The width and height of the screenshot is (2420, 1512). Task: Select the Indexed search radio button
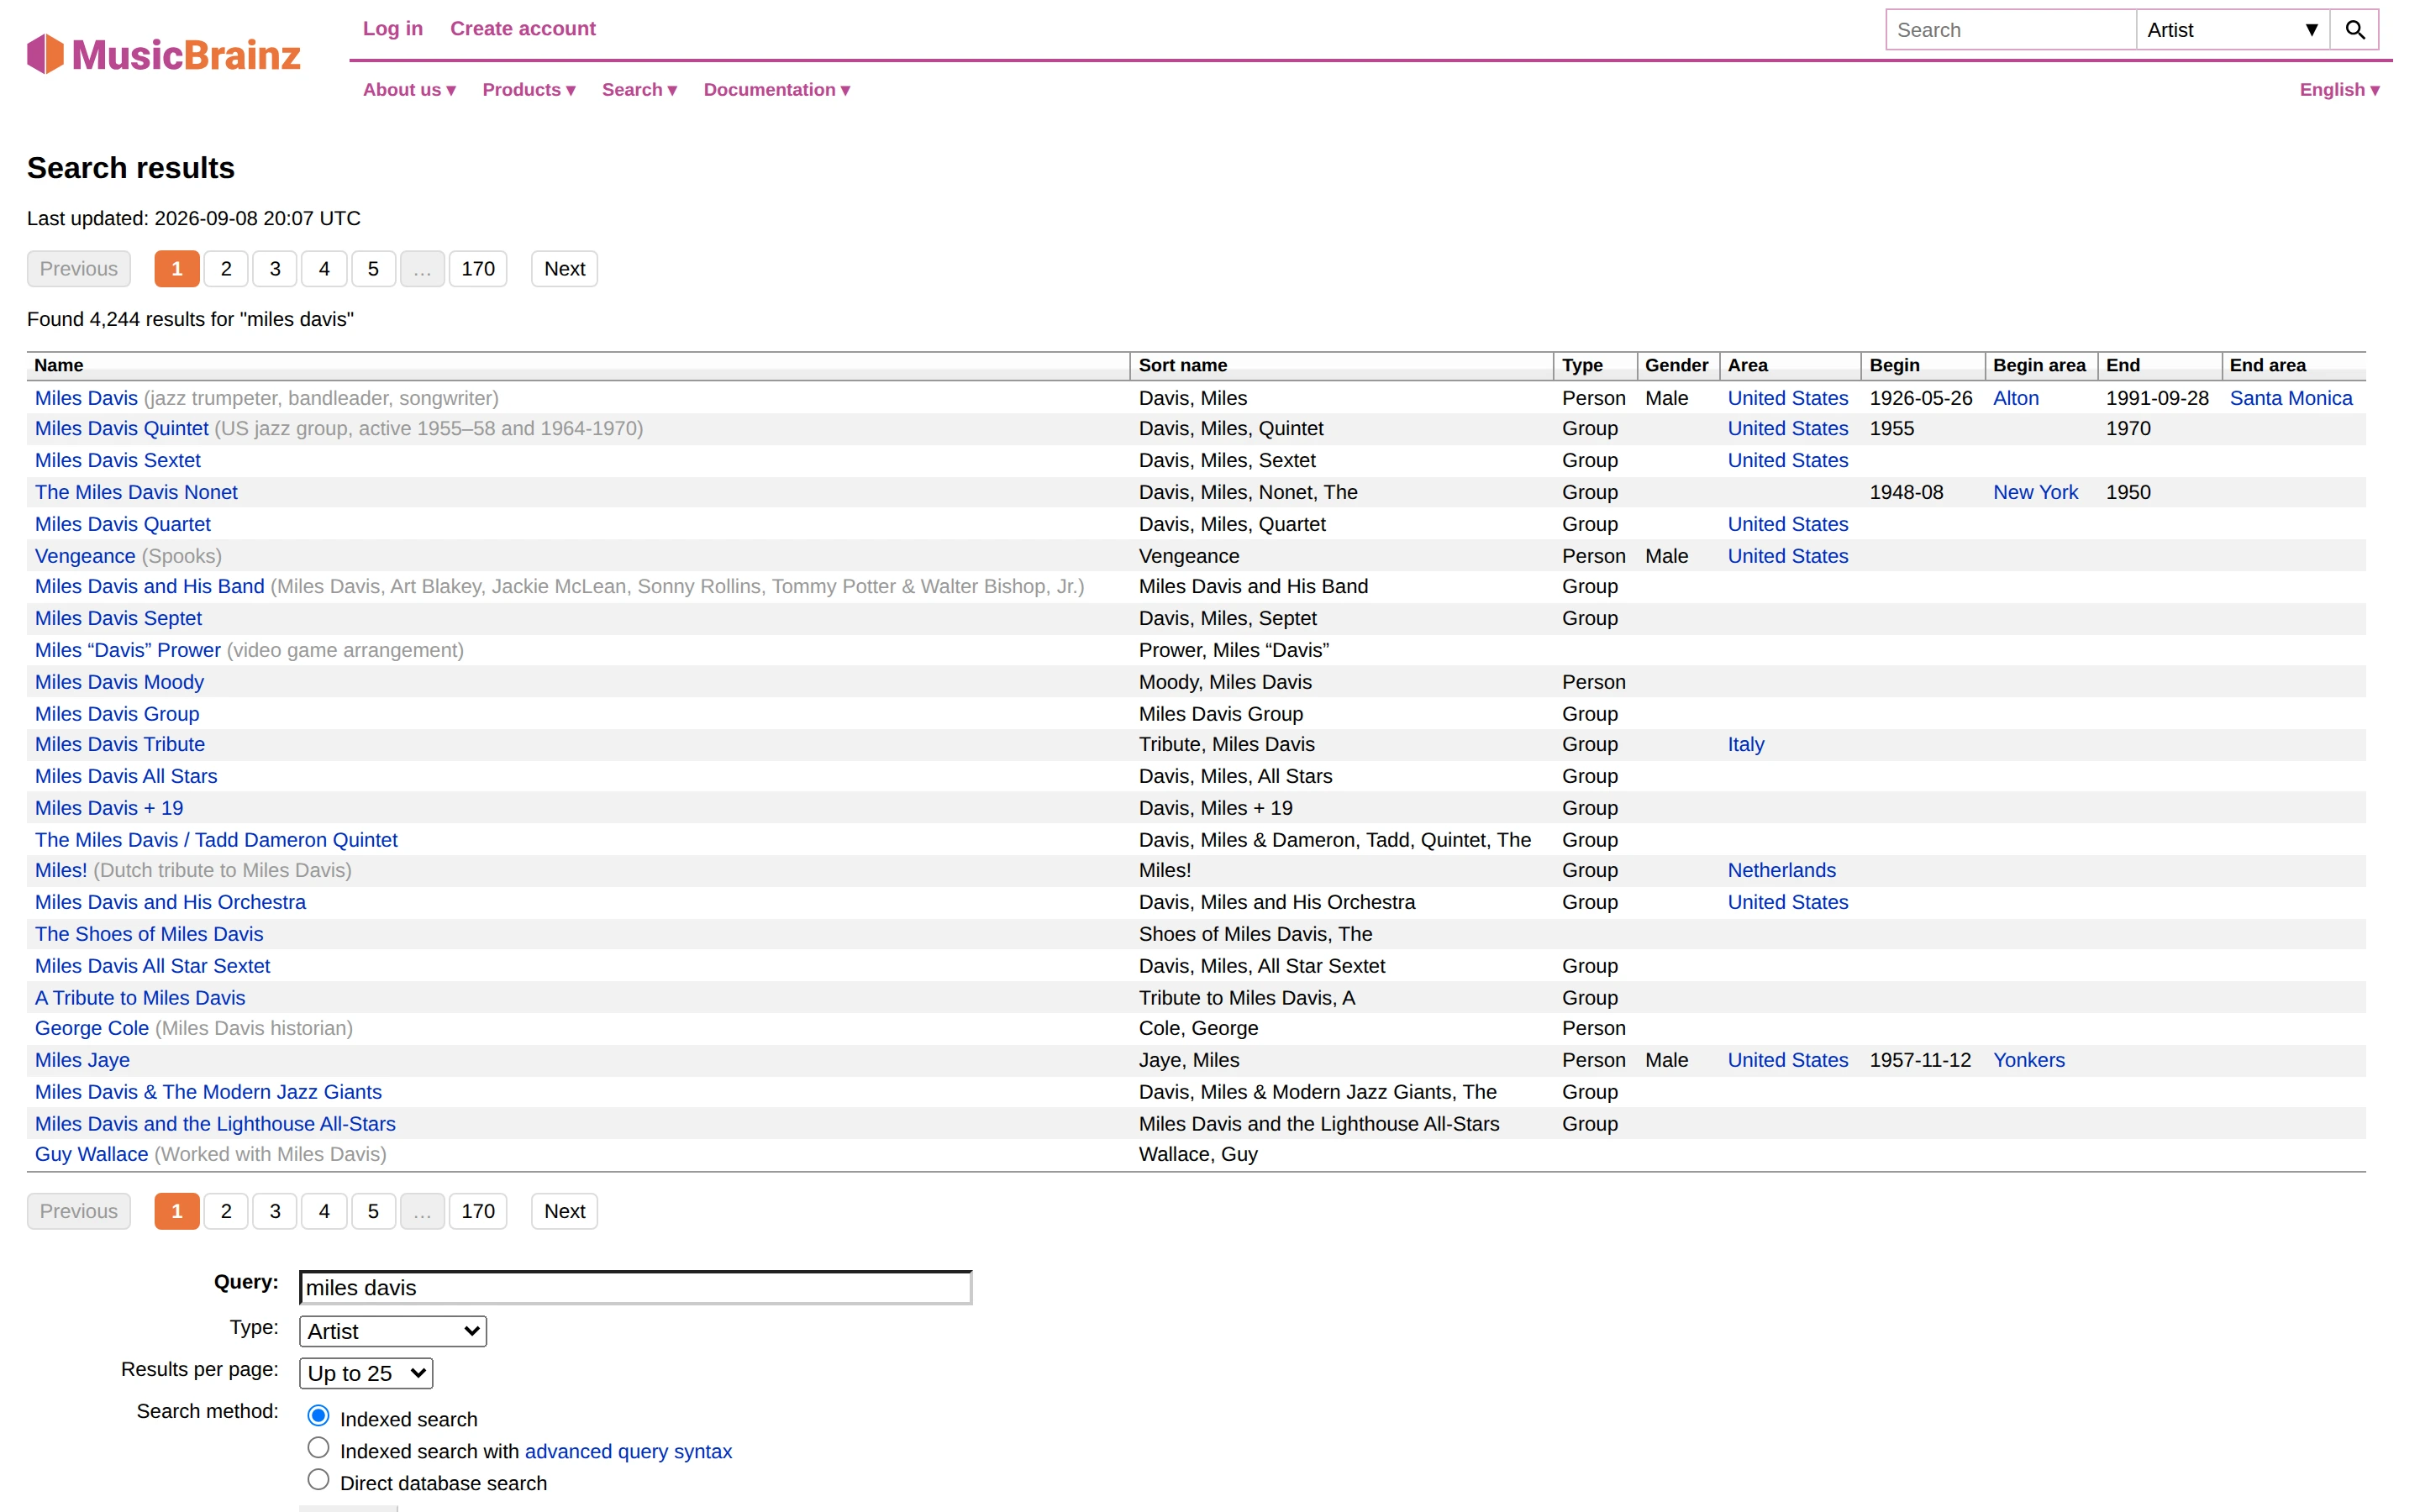[x=318, y=1416]
